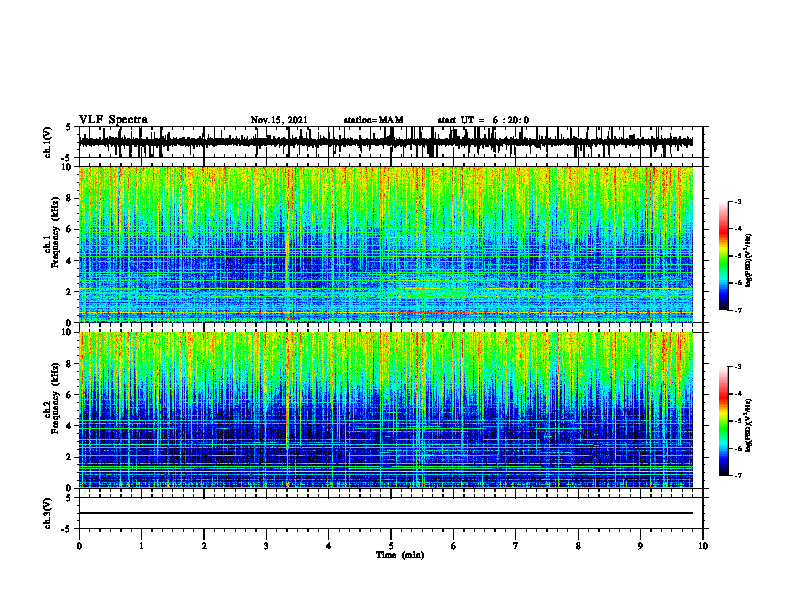Click time axis tick label "1"
The width and height of the screenshot is (792, 612).
point(141,546)
